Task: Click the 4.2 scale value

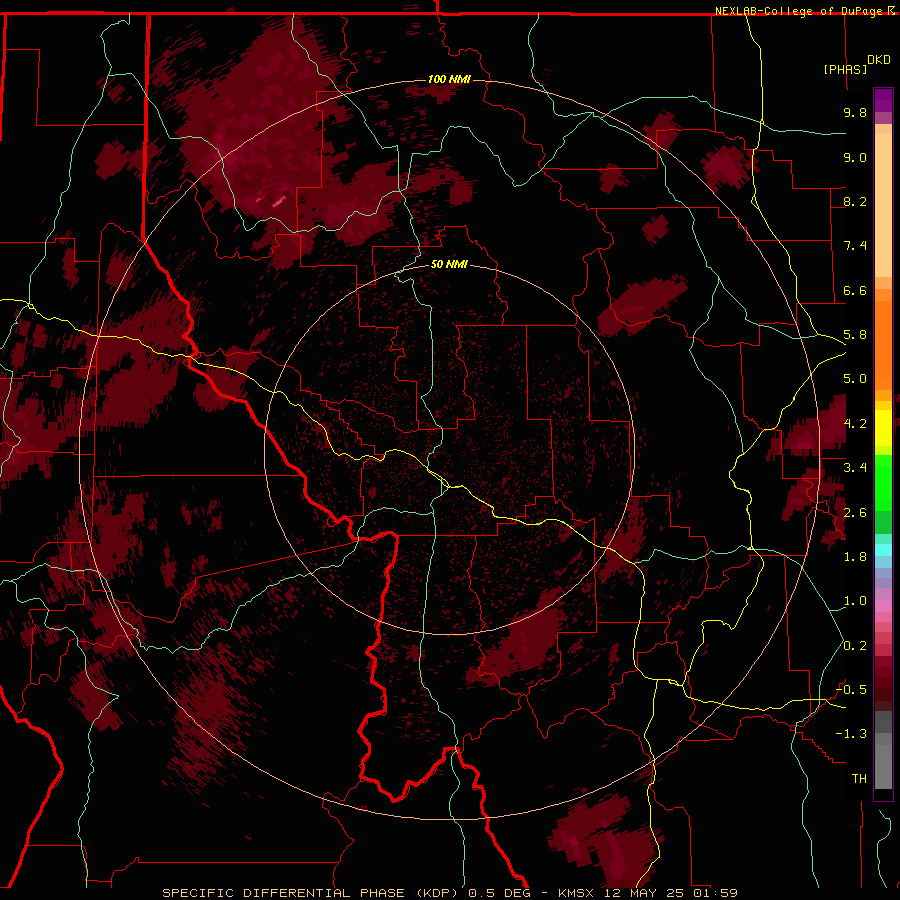Action: coord(855,424)
